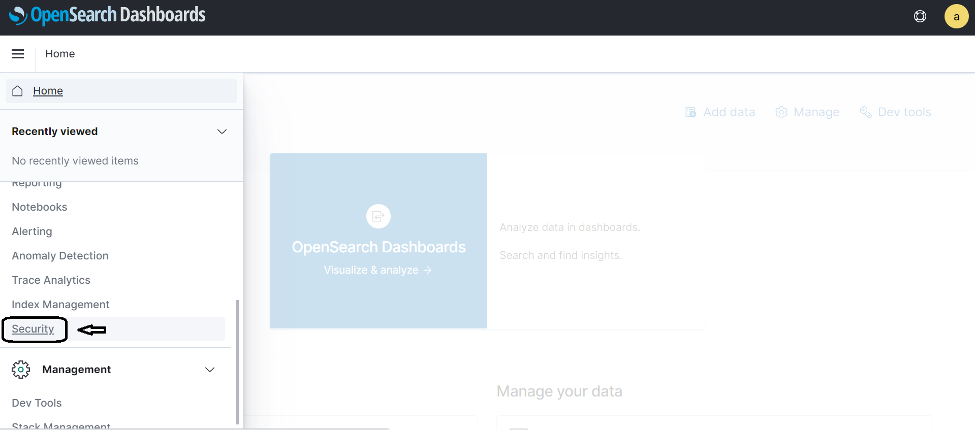Viewport: 977px width, 431px height.
Task: Open Dev Tools under Management
Action: click(37, 403)
